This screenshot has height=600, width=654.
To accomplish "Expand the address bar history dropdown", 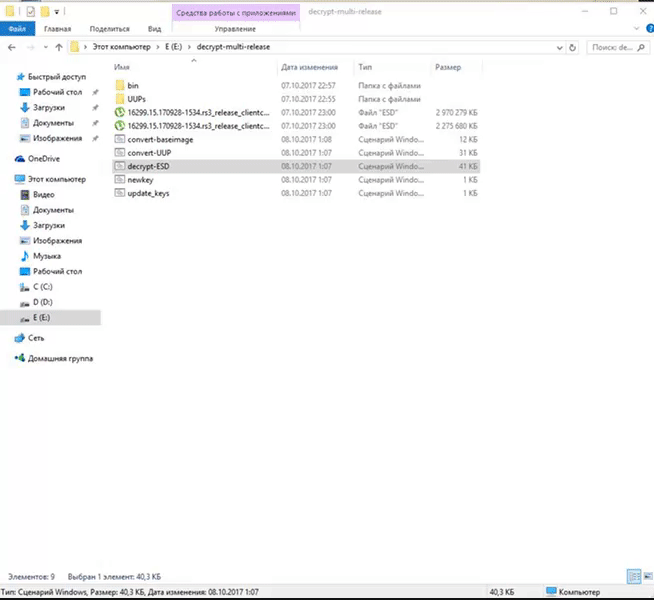I will 560,48.
